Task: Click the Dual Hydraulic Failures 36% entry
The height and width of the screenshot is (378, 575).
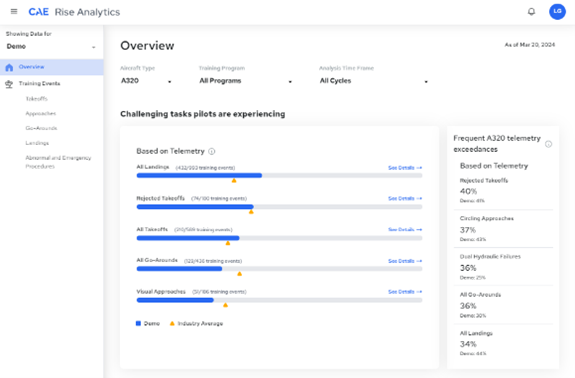Action: [503, 267]
